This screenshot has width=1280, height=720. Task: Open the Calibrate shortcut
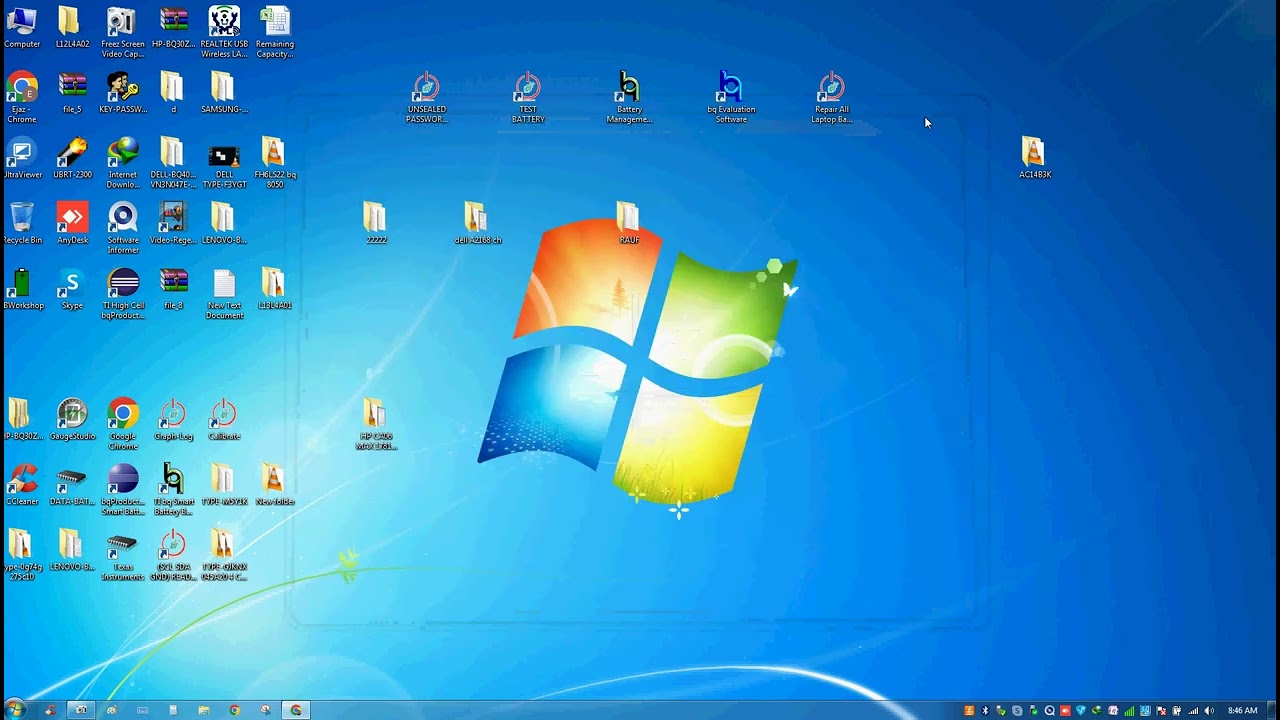coord(224,419)
